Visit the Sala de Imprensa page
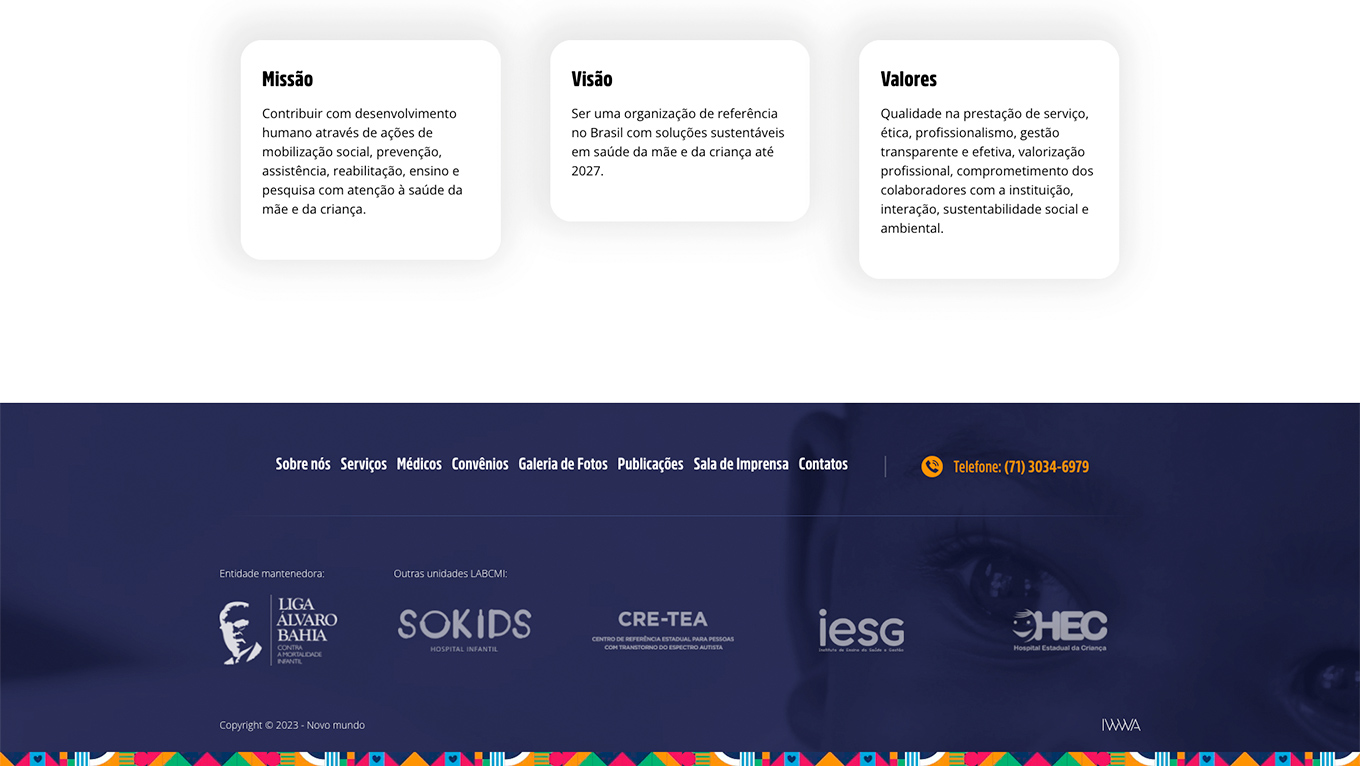Viewport: 1360px width, 766px height. [741, 464]
